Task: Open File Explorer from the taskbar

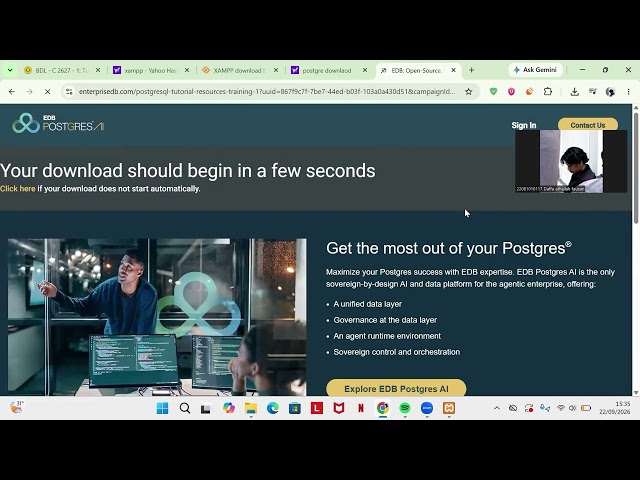Action: 251,408
